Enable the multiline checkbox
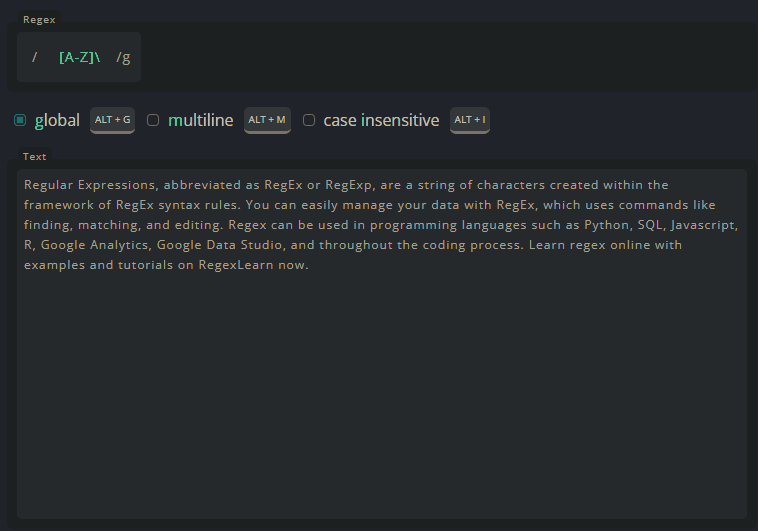The image size is (758, 531). click(x=153, y=120)
